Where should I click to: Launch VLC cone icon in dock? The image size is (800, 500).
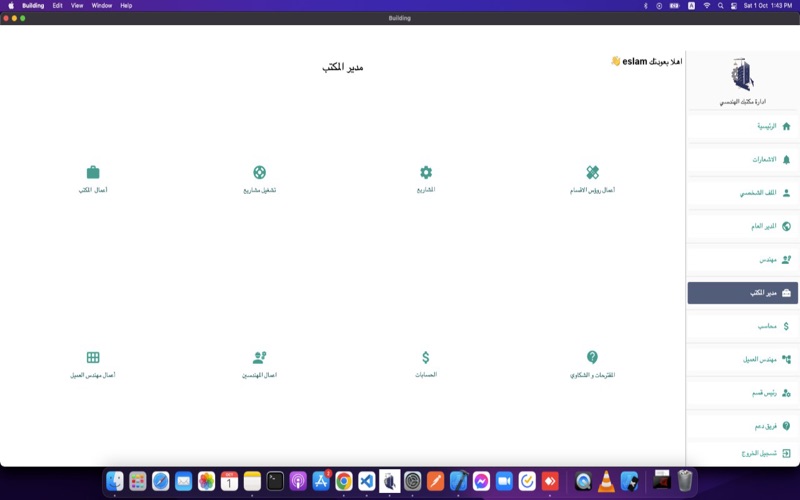606,481
